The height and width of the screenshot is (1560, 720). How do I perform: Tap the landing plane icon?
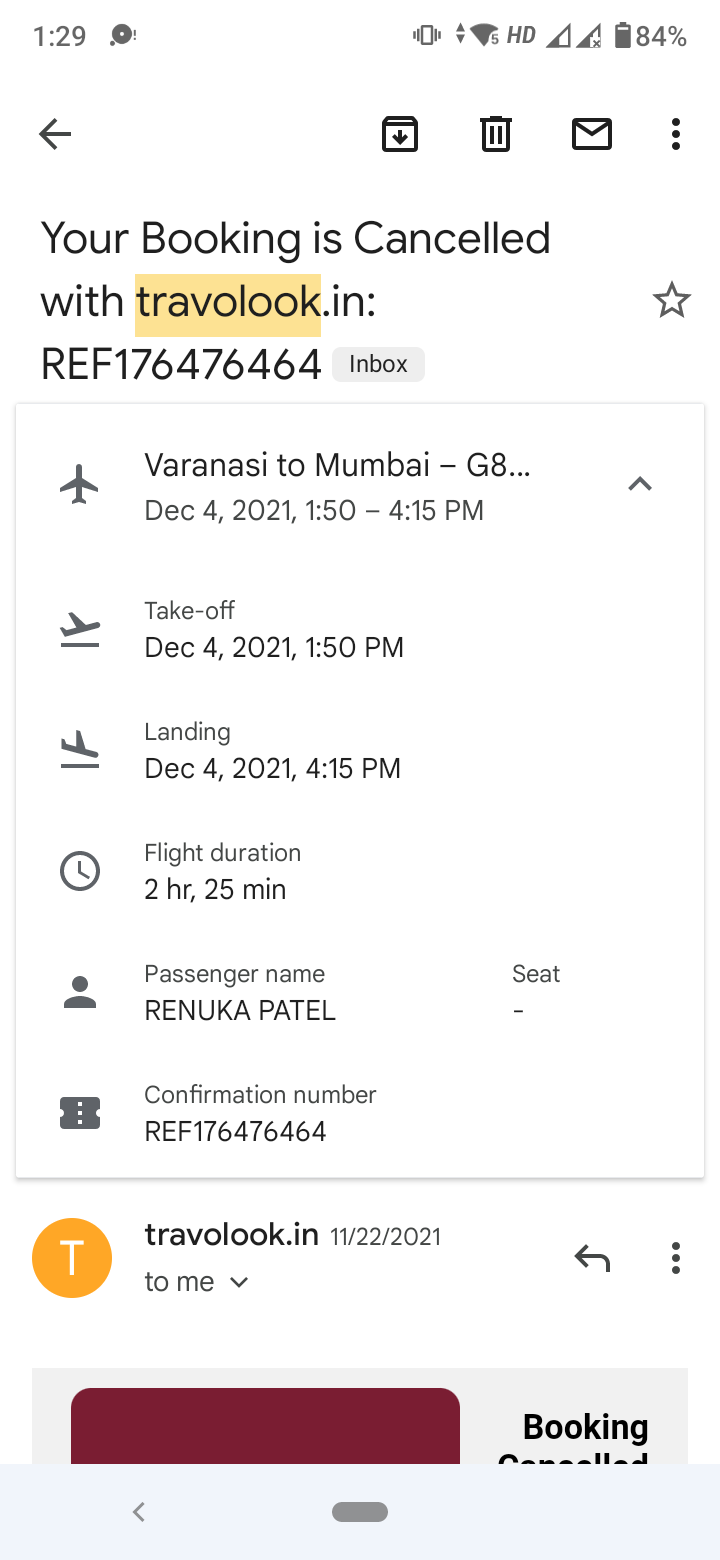80,750
